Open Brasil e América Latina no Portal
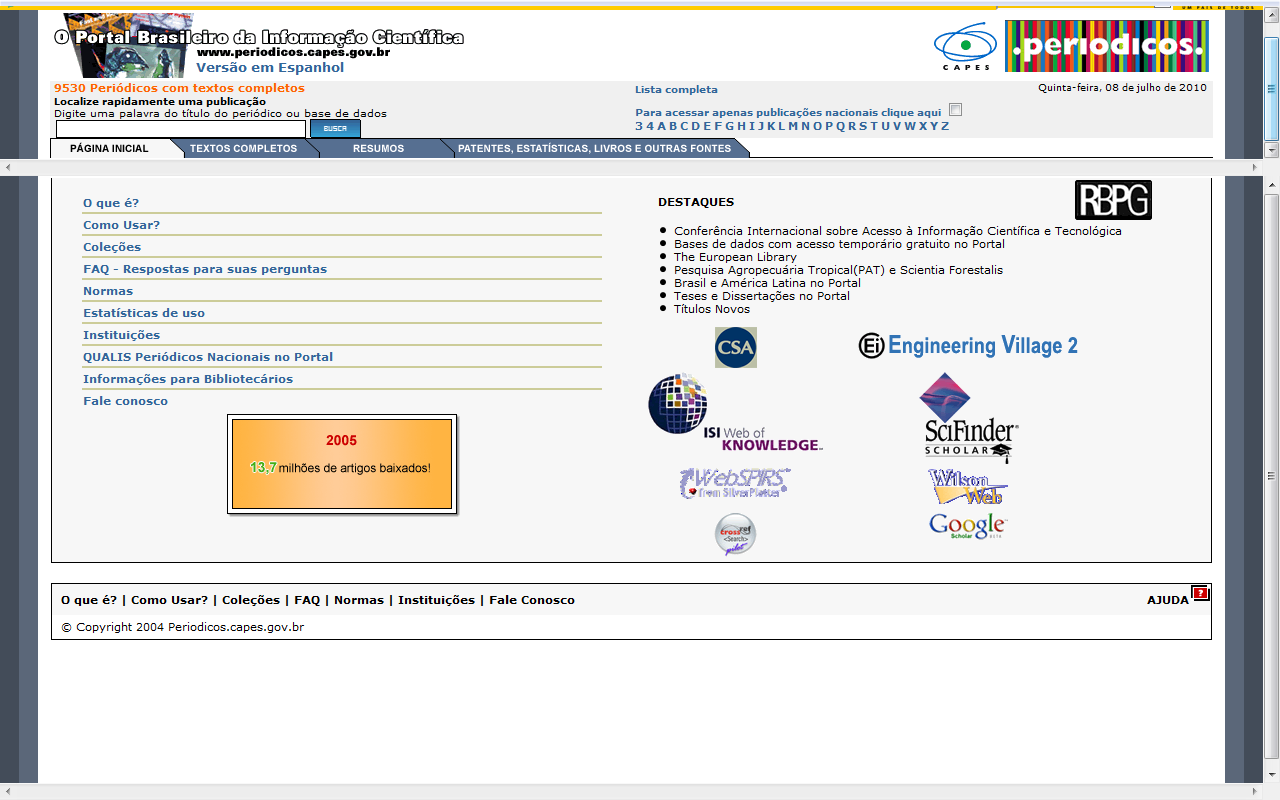Screen dimensions: 1280x800 pos(767,283)
